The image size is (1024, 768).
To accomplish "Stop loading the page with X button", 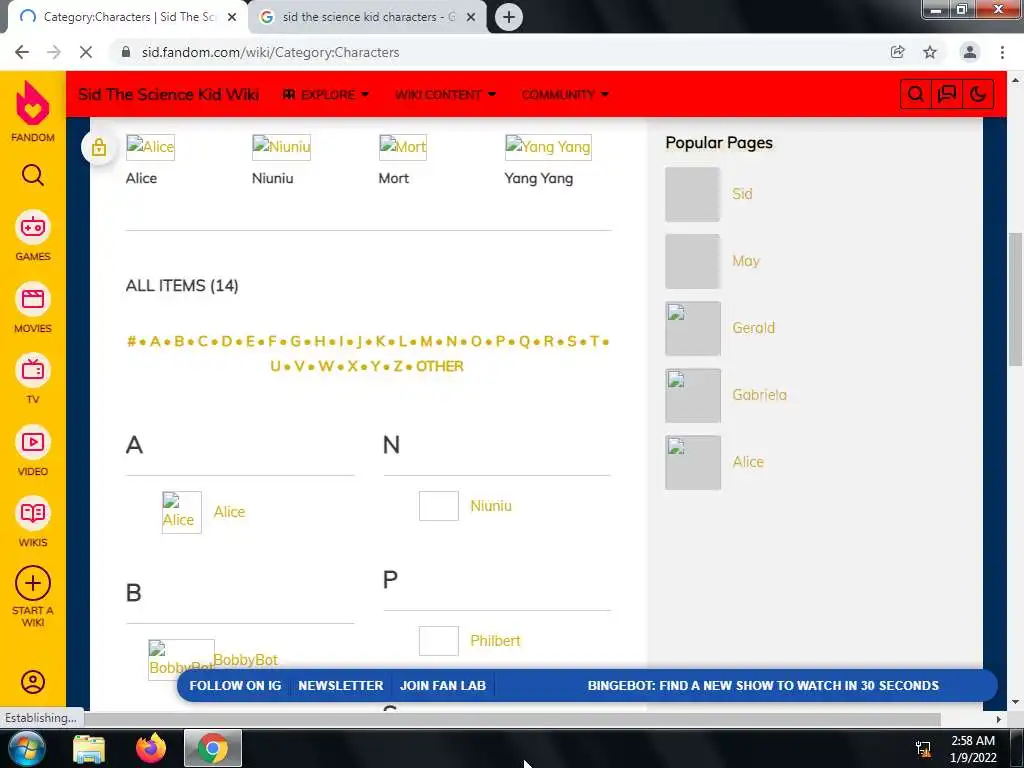I will pyautogui.click(x=86, y=52).
